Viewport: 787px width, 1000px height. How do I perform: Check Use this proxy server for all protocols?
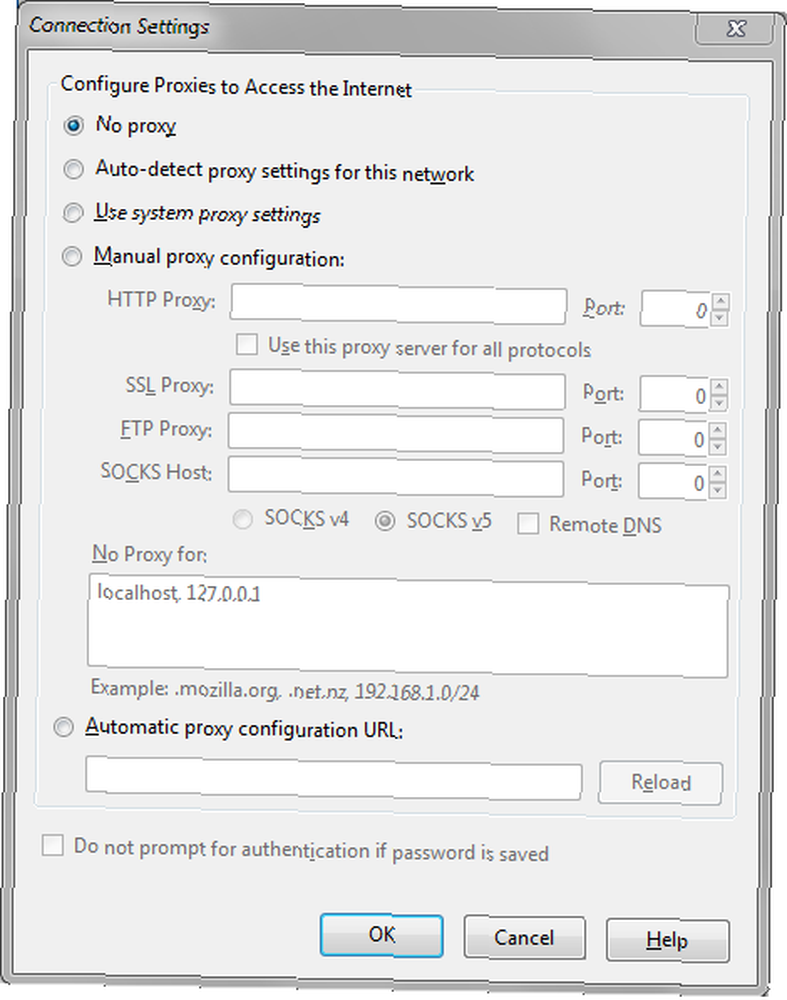(x=247, y=345)
